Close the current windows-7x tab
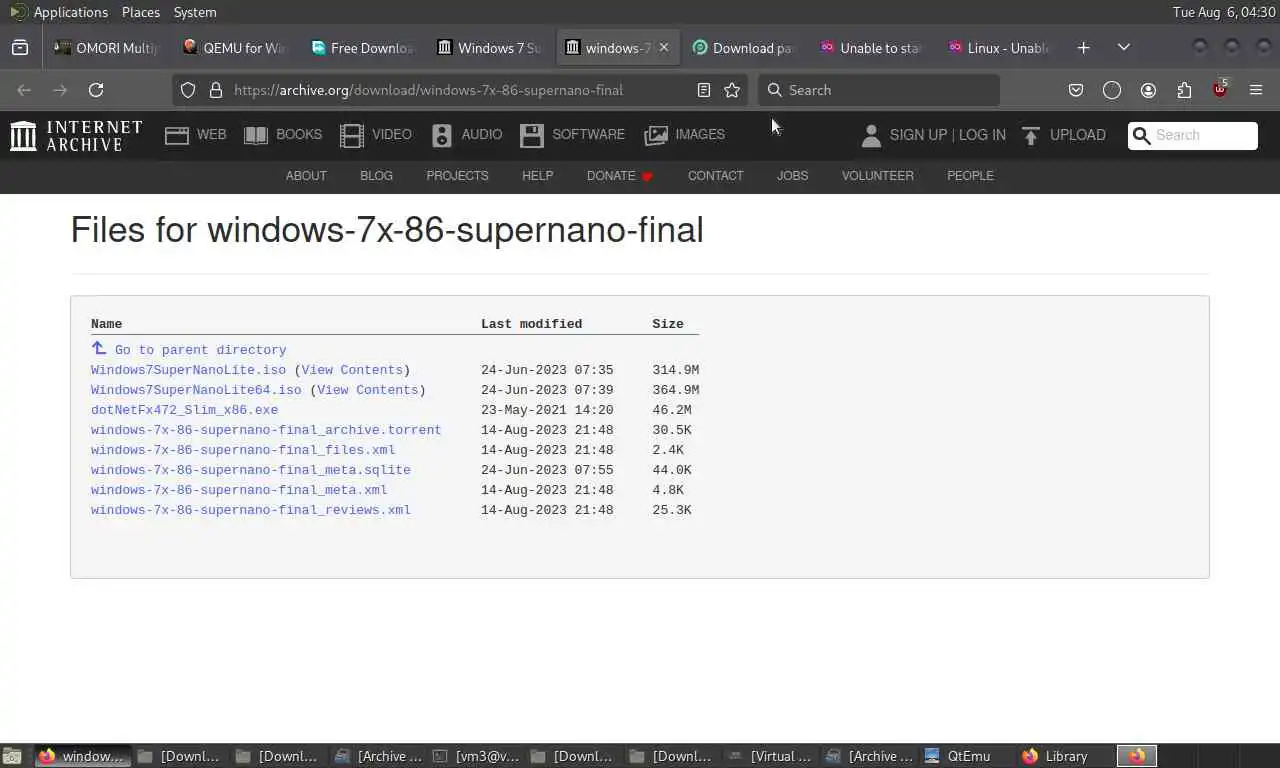Image resolution: width=1280 pixels, height=768 pixels. pos(663,47)
